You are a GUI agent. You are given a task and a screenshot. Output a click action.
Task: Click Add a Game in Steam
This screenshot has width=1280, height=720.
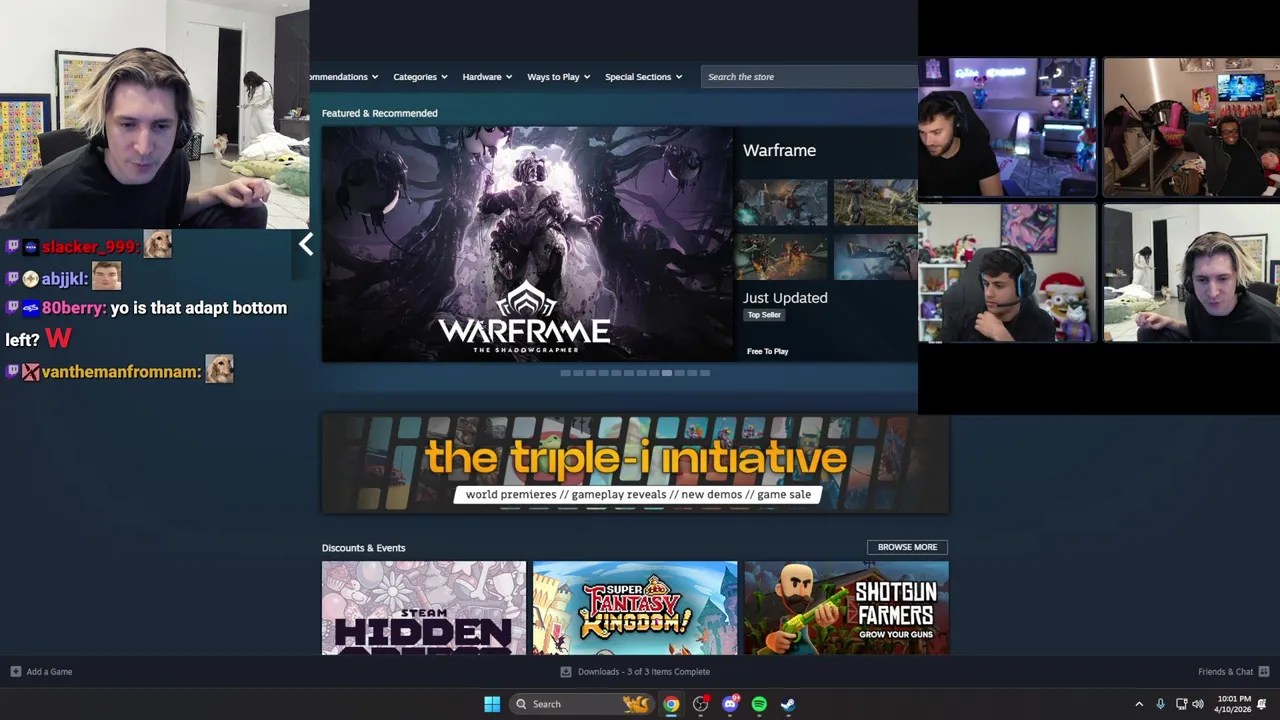pos(49,672)
